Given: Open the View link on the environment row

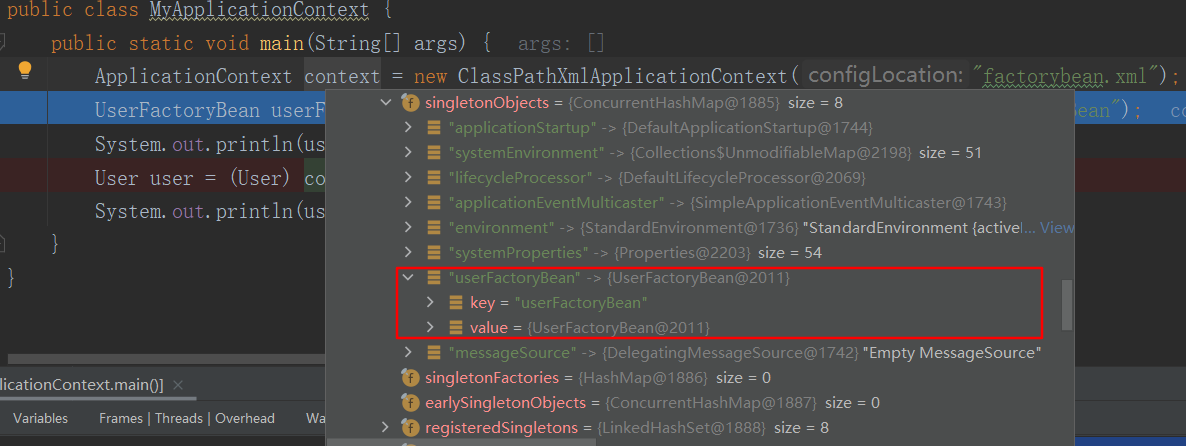Looking at the screenshot, I should 1057,228.
